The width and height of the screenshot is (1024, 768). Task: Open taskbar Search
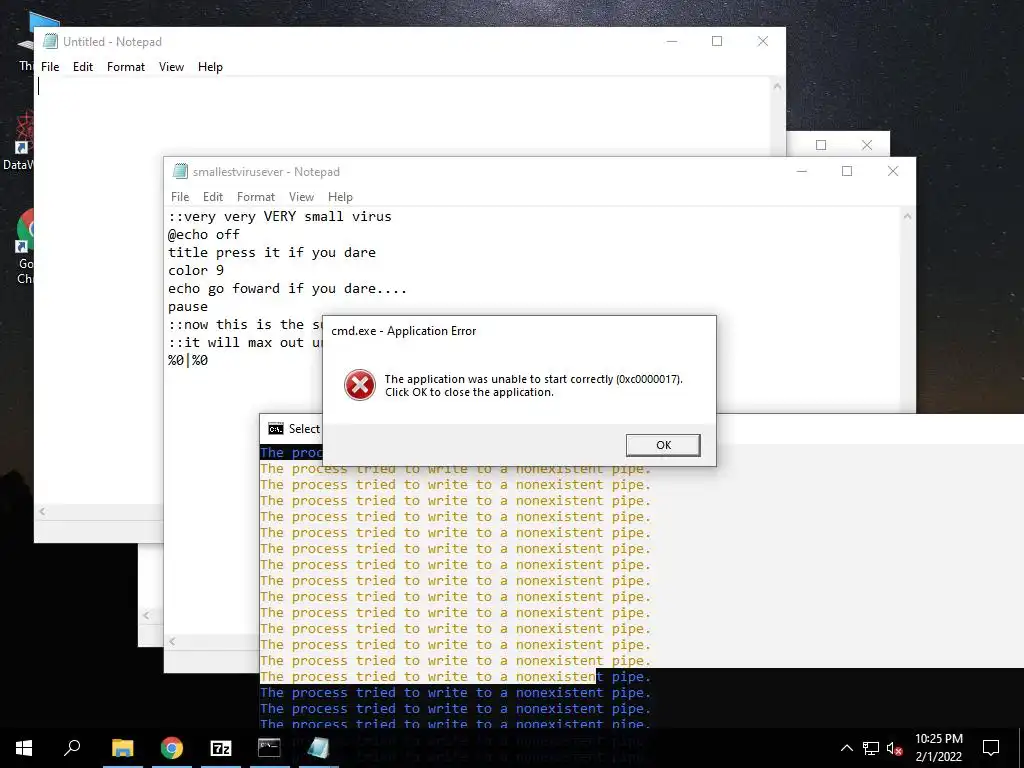[x=72, y=748]
